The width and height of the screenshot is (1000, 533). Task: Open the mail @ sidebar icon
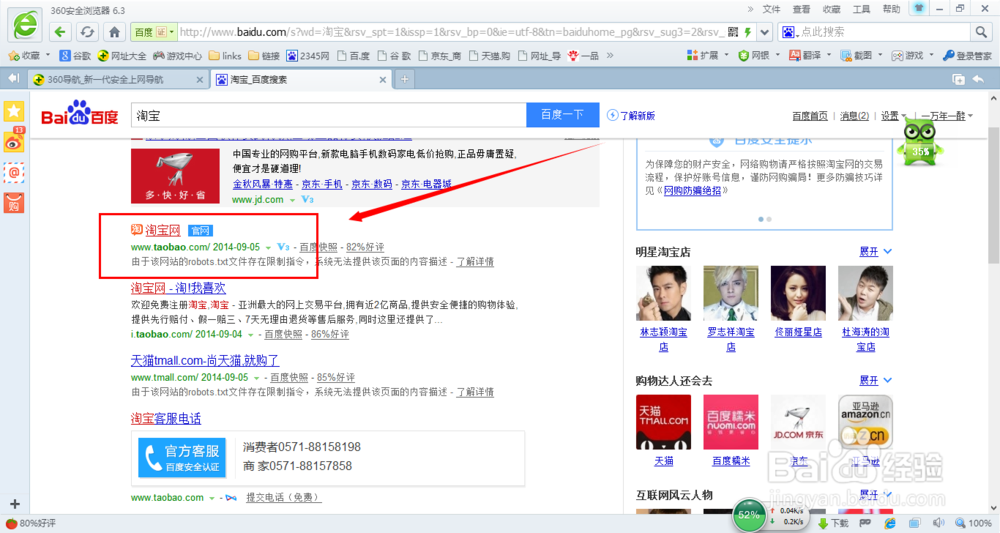pyautogui.click(x=14, y=172)
